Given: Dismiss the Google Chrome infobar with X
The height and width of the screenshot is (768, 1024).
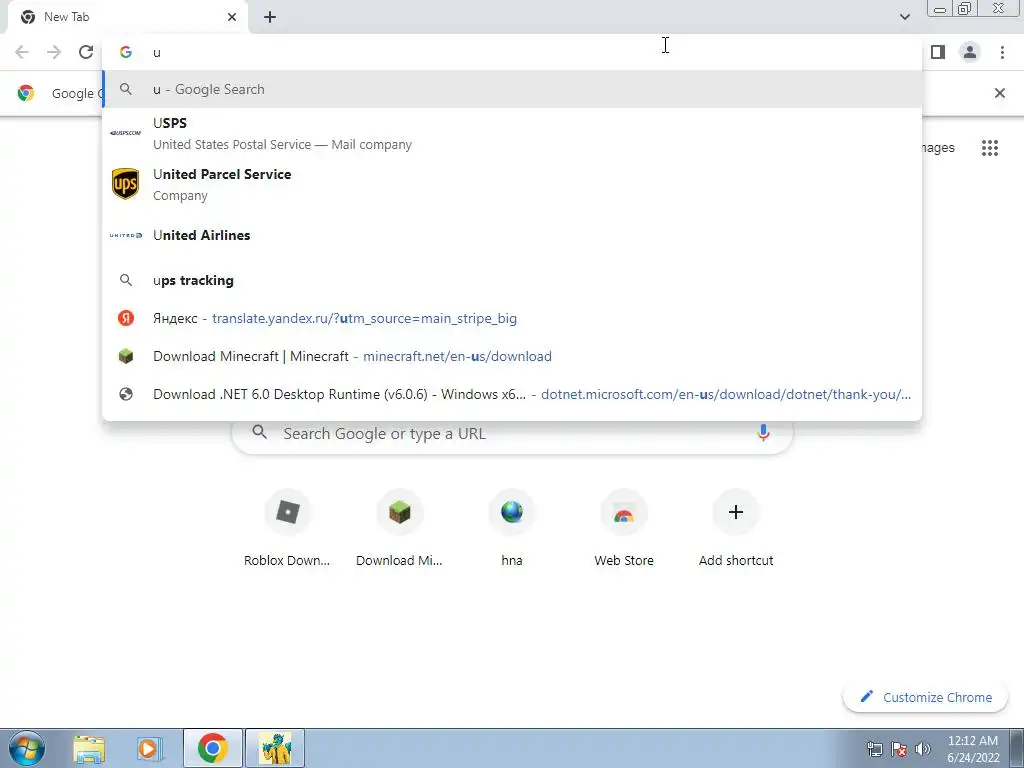Looking at the screenshot, I should pyautogui.click(x=999, y=93).
